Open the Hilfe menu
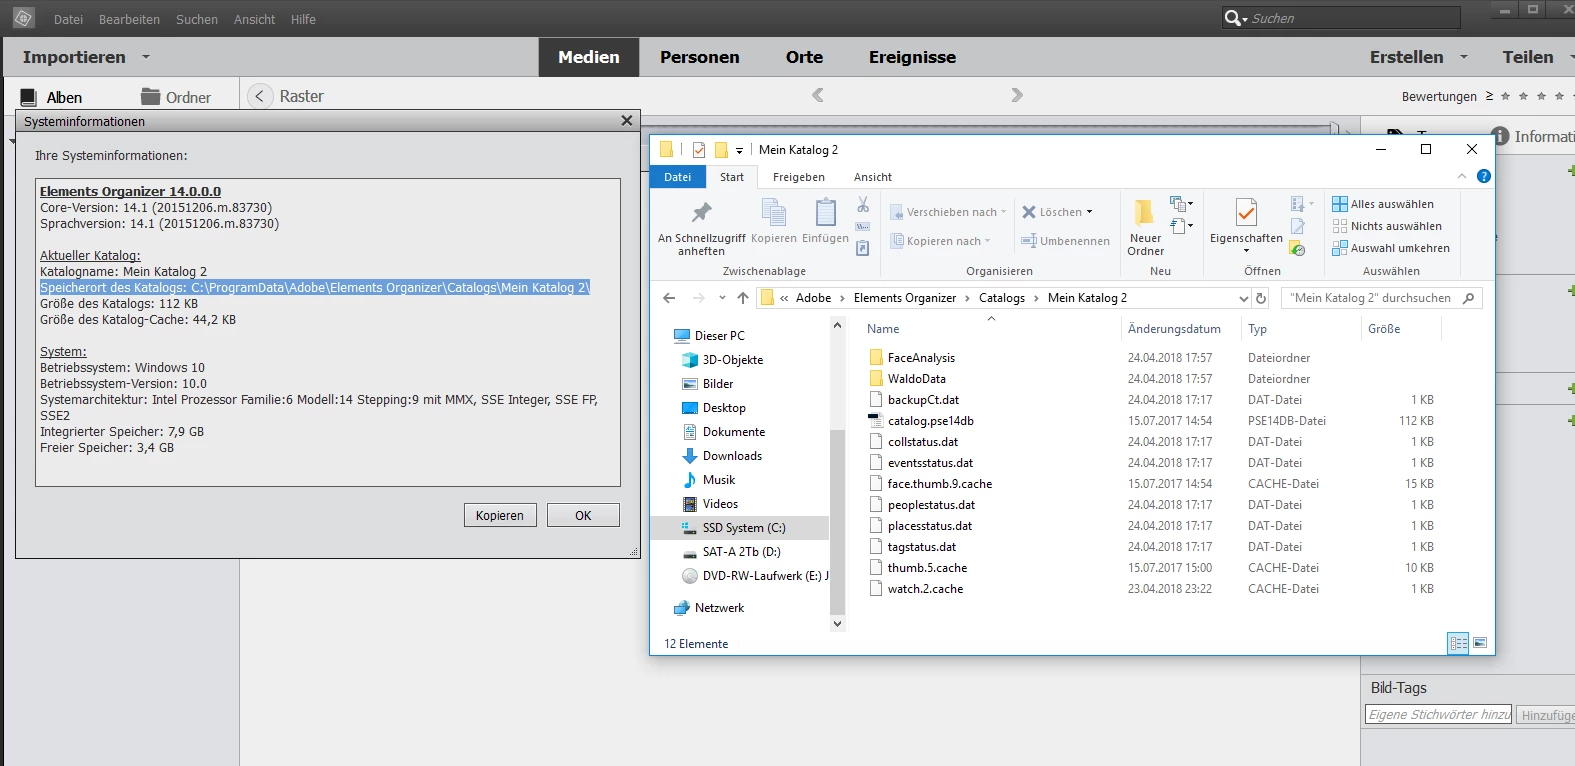The height and width of the screenshot is (766, 1575). click(303, 19)
